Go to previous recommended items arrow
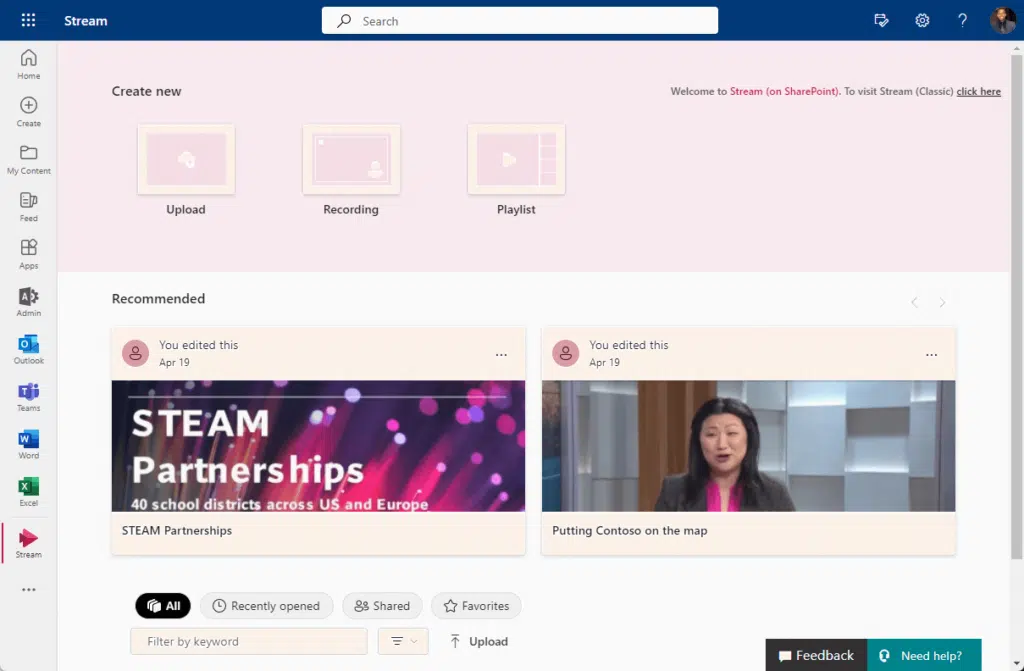Viewport: 1024px width, 671px height. coord(914,302)
